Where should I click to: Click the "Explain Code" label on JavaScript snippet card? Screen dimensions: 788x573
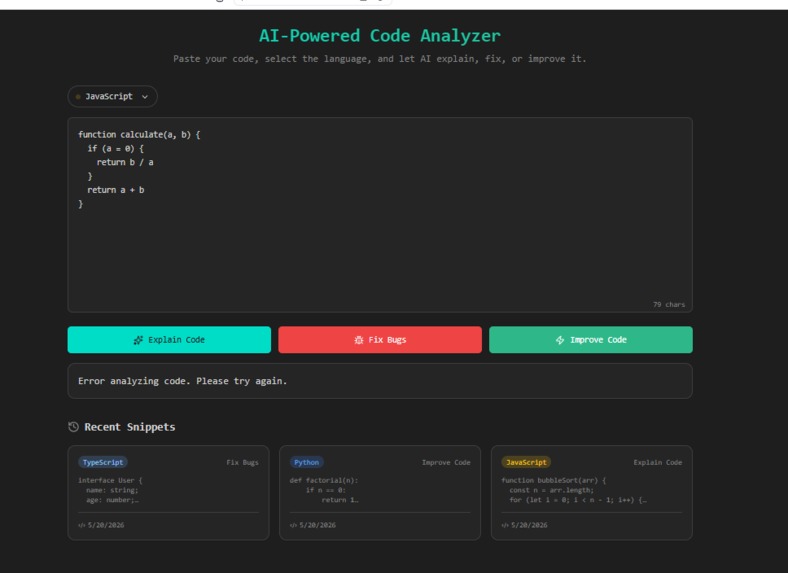(x=657, y=462)
